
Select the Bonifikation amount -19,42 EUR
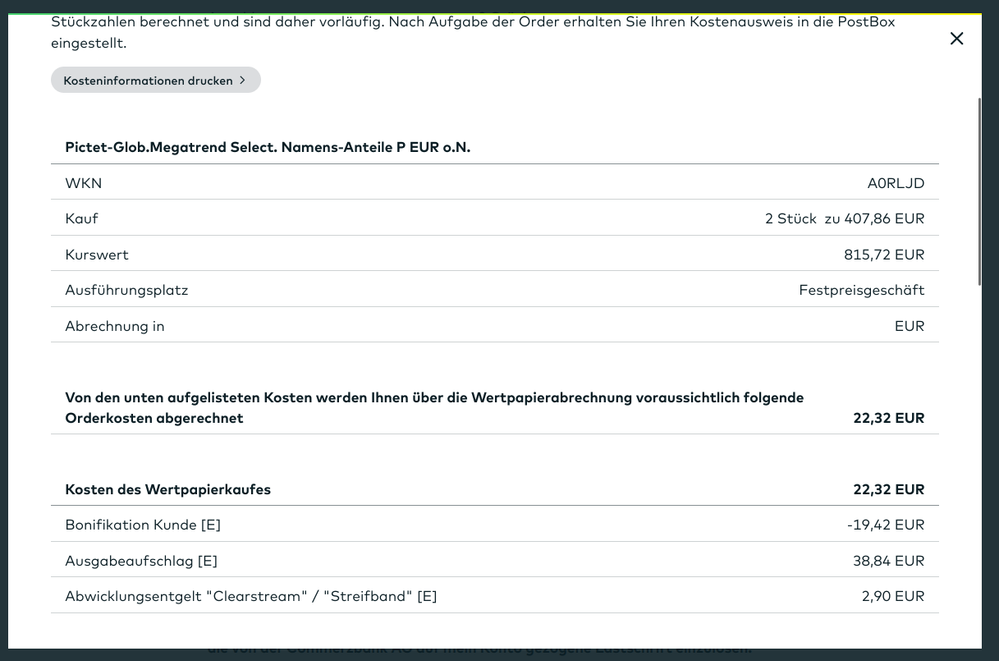click(885, 525)
